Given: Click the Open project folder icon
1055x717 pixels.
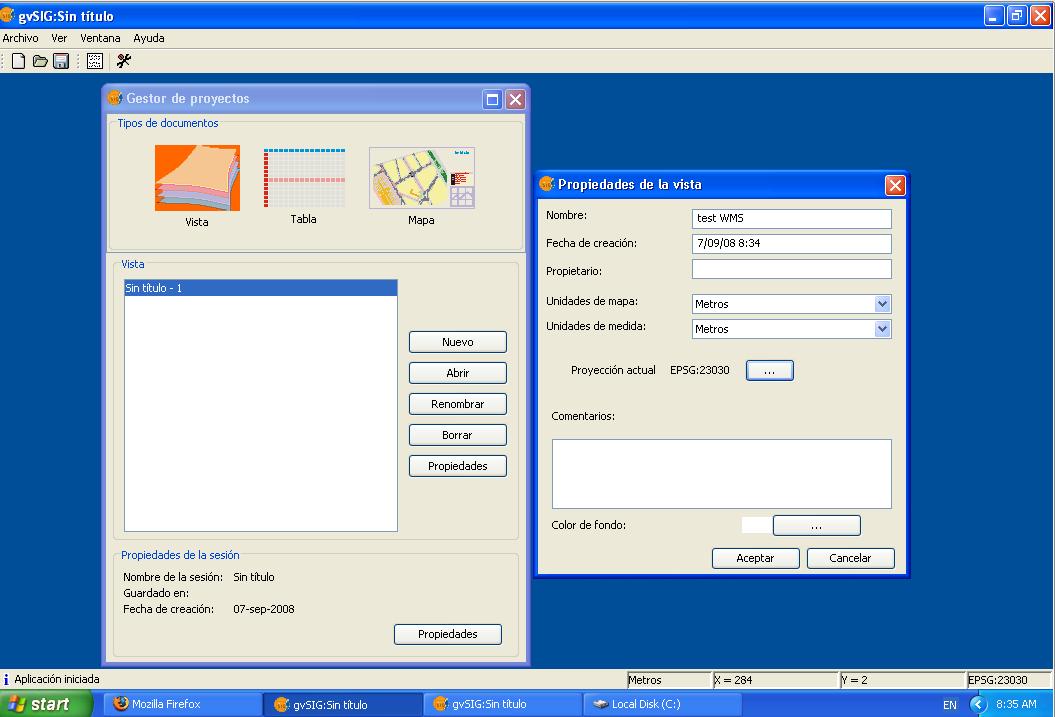Looking at the screenshot, I should coord(40,61).
